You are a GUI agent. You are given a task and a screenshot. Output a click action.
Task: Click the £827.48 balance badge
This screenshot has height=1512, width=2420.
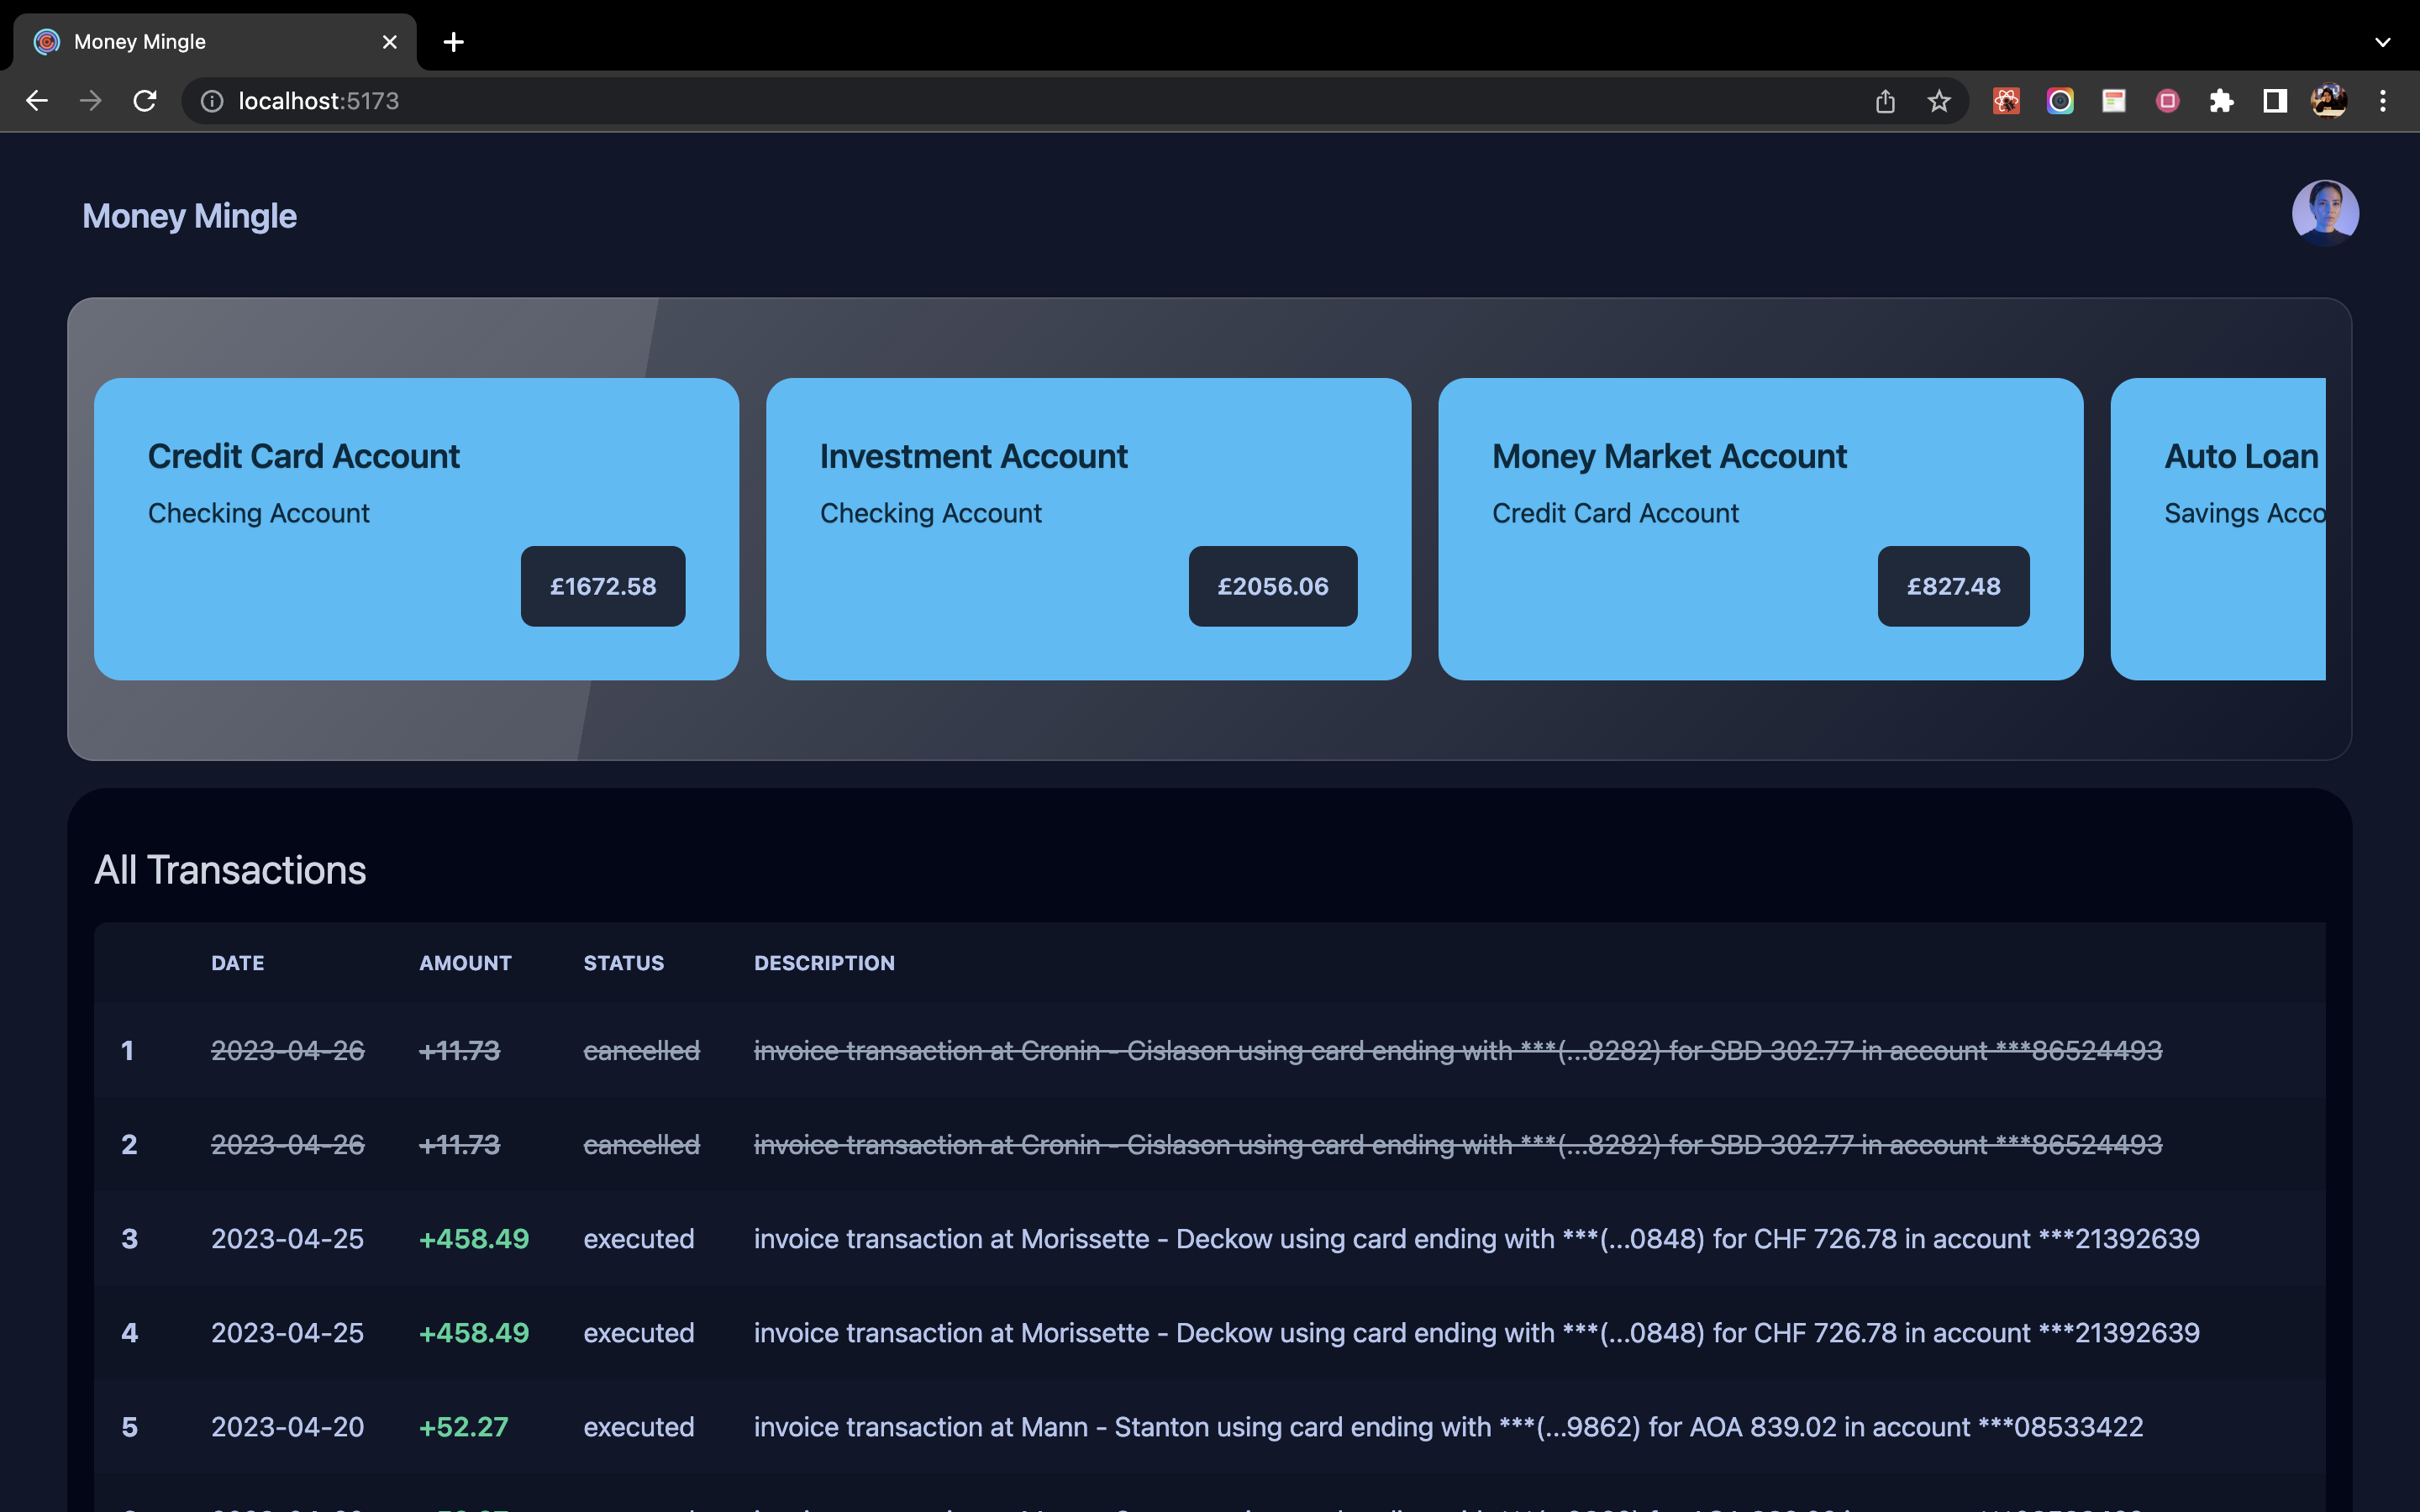click(x=1953, y=586)
